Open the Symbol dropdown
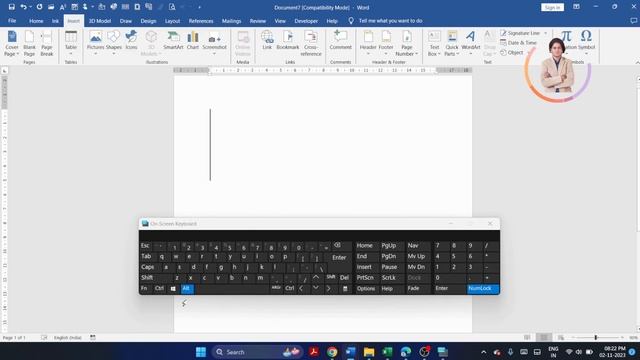This screenshot has width=640, height=360. 586,42
